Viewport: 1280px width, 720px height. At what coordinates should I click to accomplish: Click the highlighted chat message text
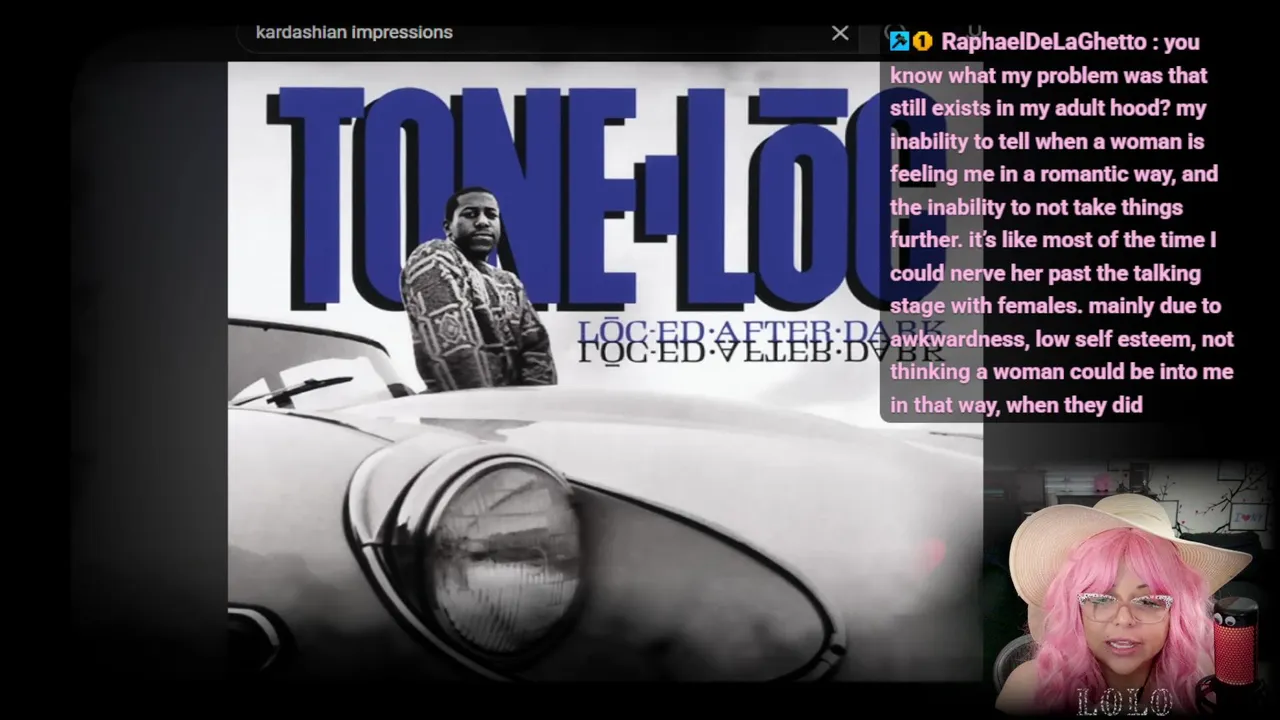coord(1062,224)
